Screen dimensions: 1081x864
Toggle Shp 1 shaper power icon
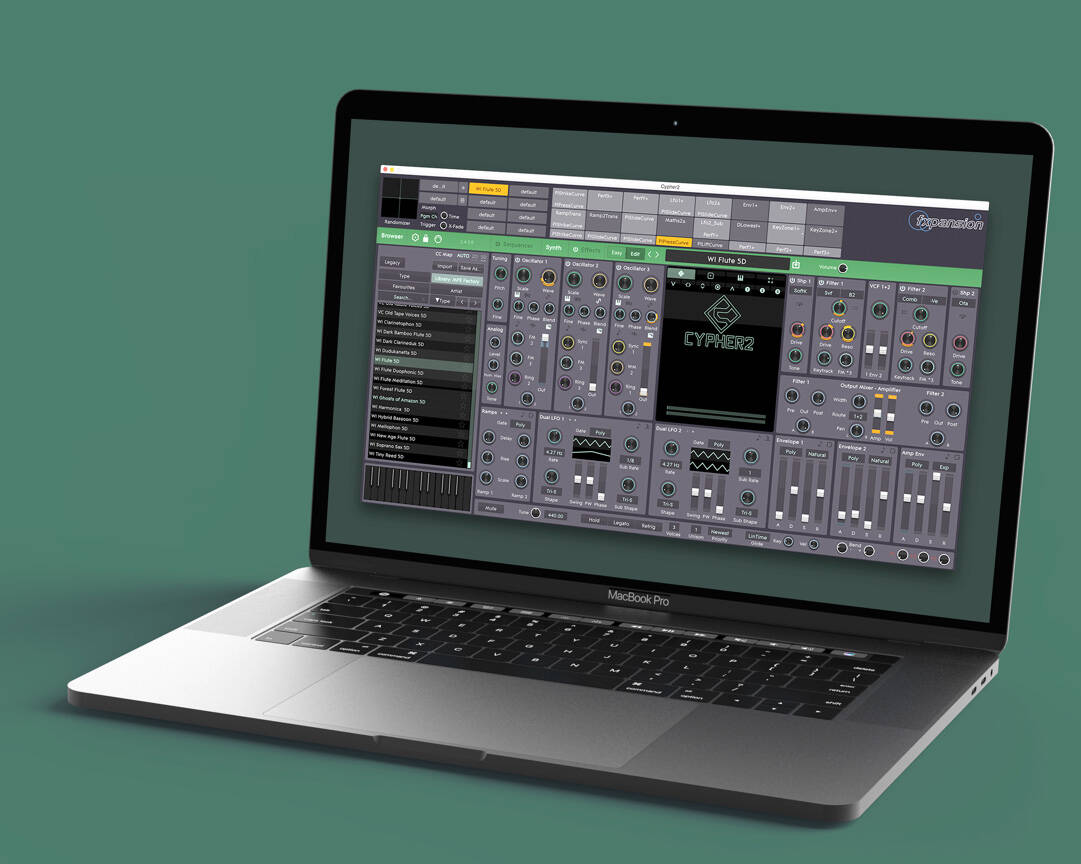point(792,281)
